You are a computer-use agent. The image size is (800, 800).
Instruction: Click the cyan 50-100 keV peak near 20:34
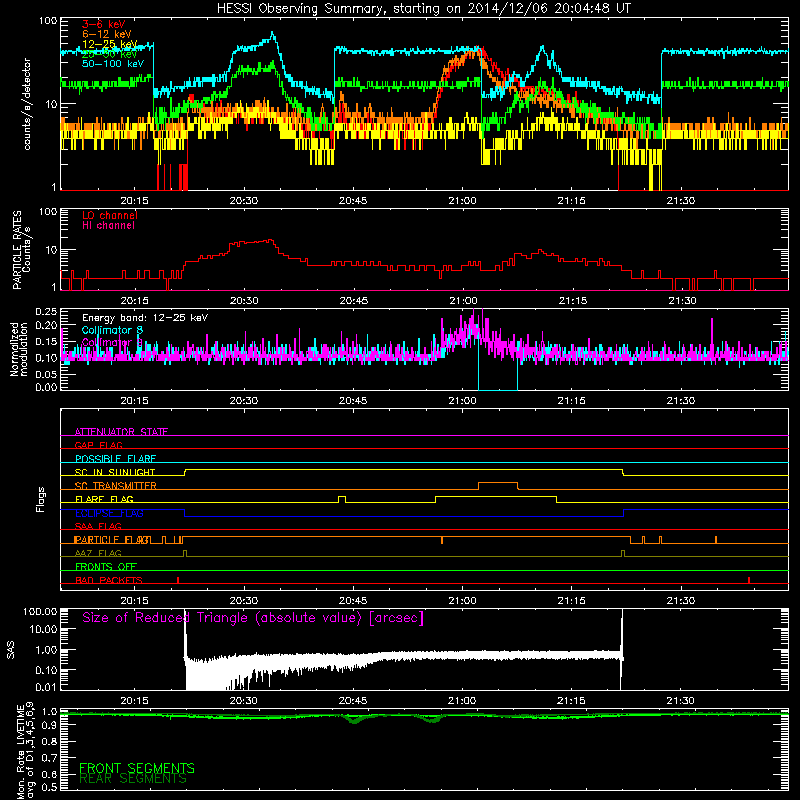coord(272,34)
